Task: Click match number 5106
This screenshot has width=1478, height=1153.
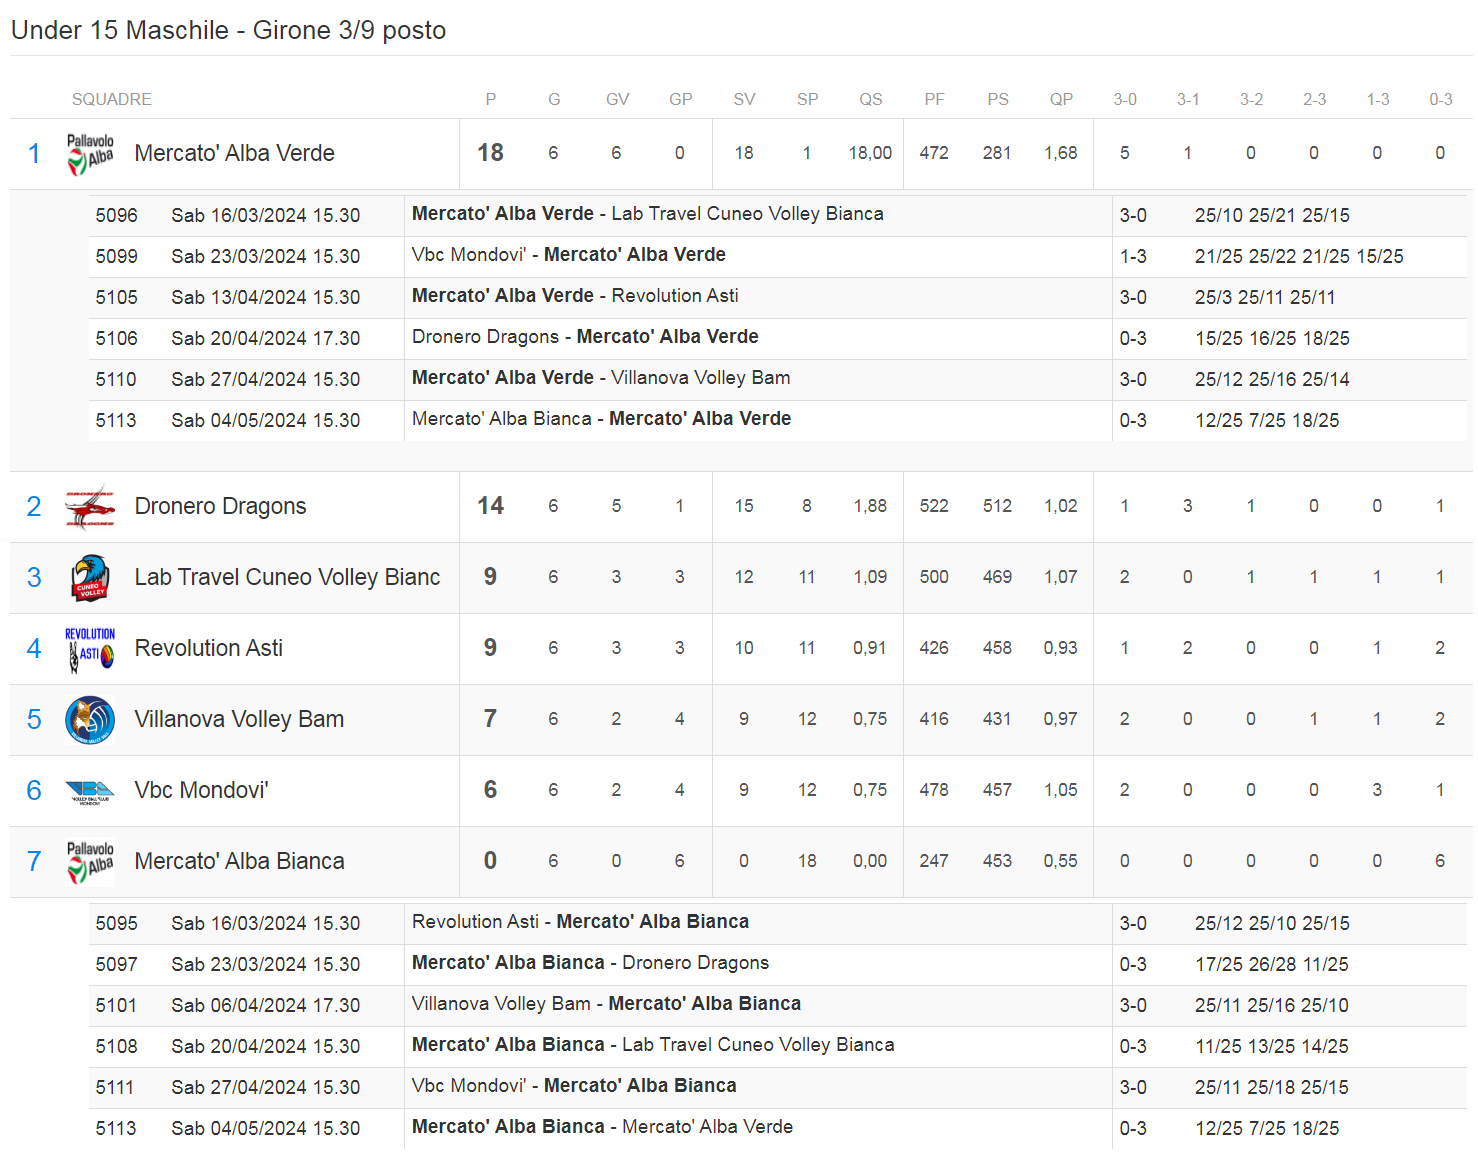Action: pos(117,339)
